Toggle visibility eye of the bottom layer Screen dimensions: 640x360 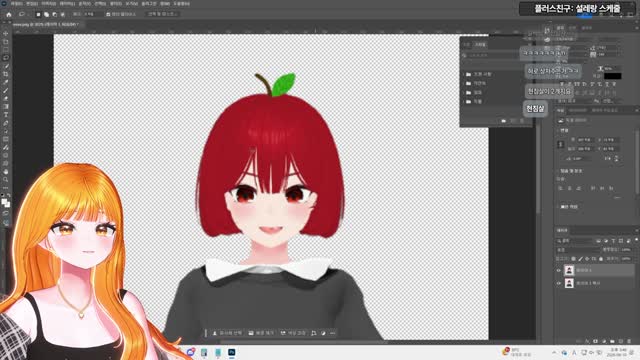559,283
